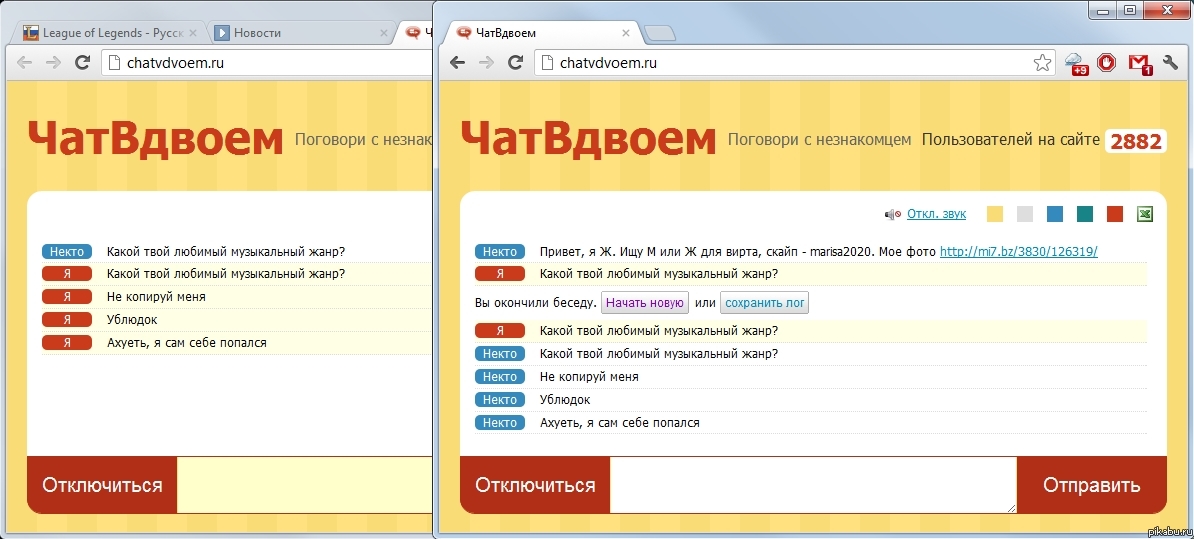Click the forward arrow in the right browser window
This screenshot has height=539, width=1194.
(486, 63)
